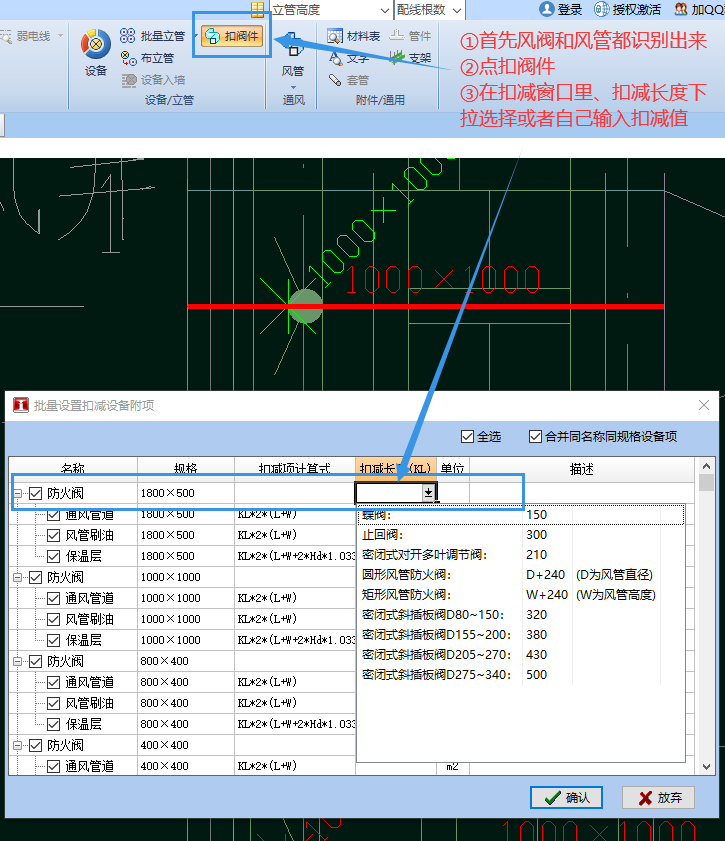Image resolution: width=725 pixels, height=841 pixels.
Task: Uncheck 防火阀 1000×1000 checkbox
Action: pyautogui.click(x=36, y=577)
